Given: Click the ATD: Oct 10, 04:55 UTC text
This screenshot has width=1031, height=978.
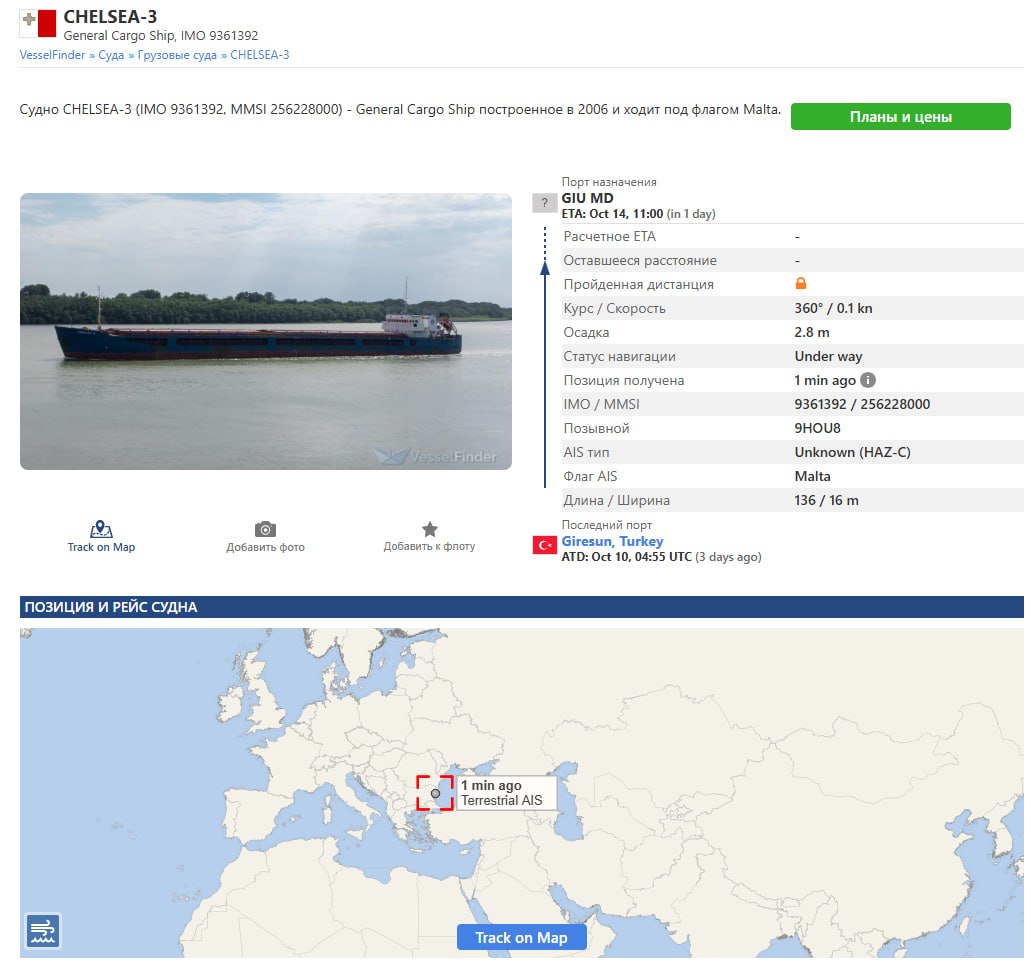Looking at the screenshot, I should tap(627, 557).
